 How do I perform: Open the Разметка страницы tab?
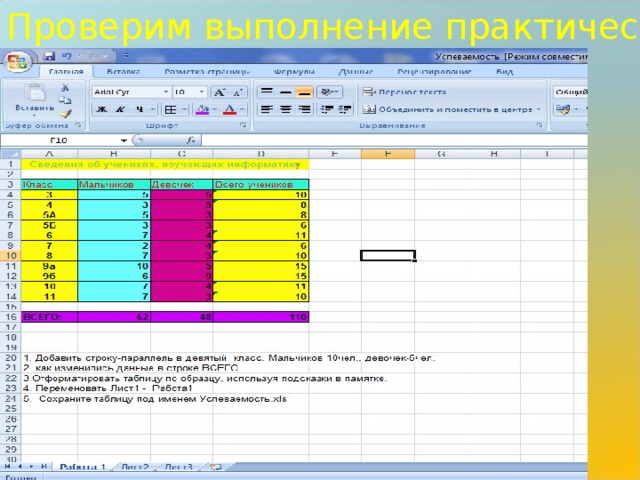point(207,71)
